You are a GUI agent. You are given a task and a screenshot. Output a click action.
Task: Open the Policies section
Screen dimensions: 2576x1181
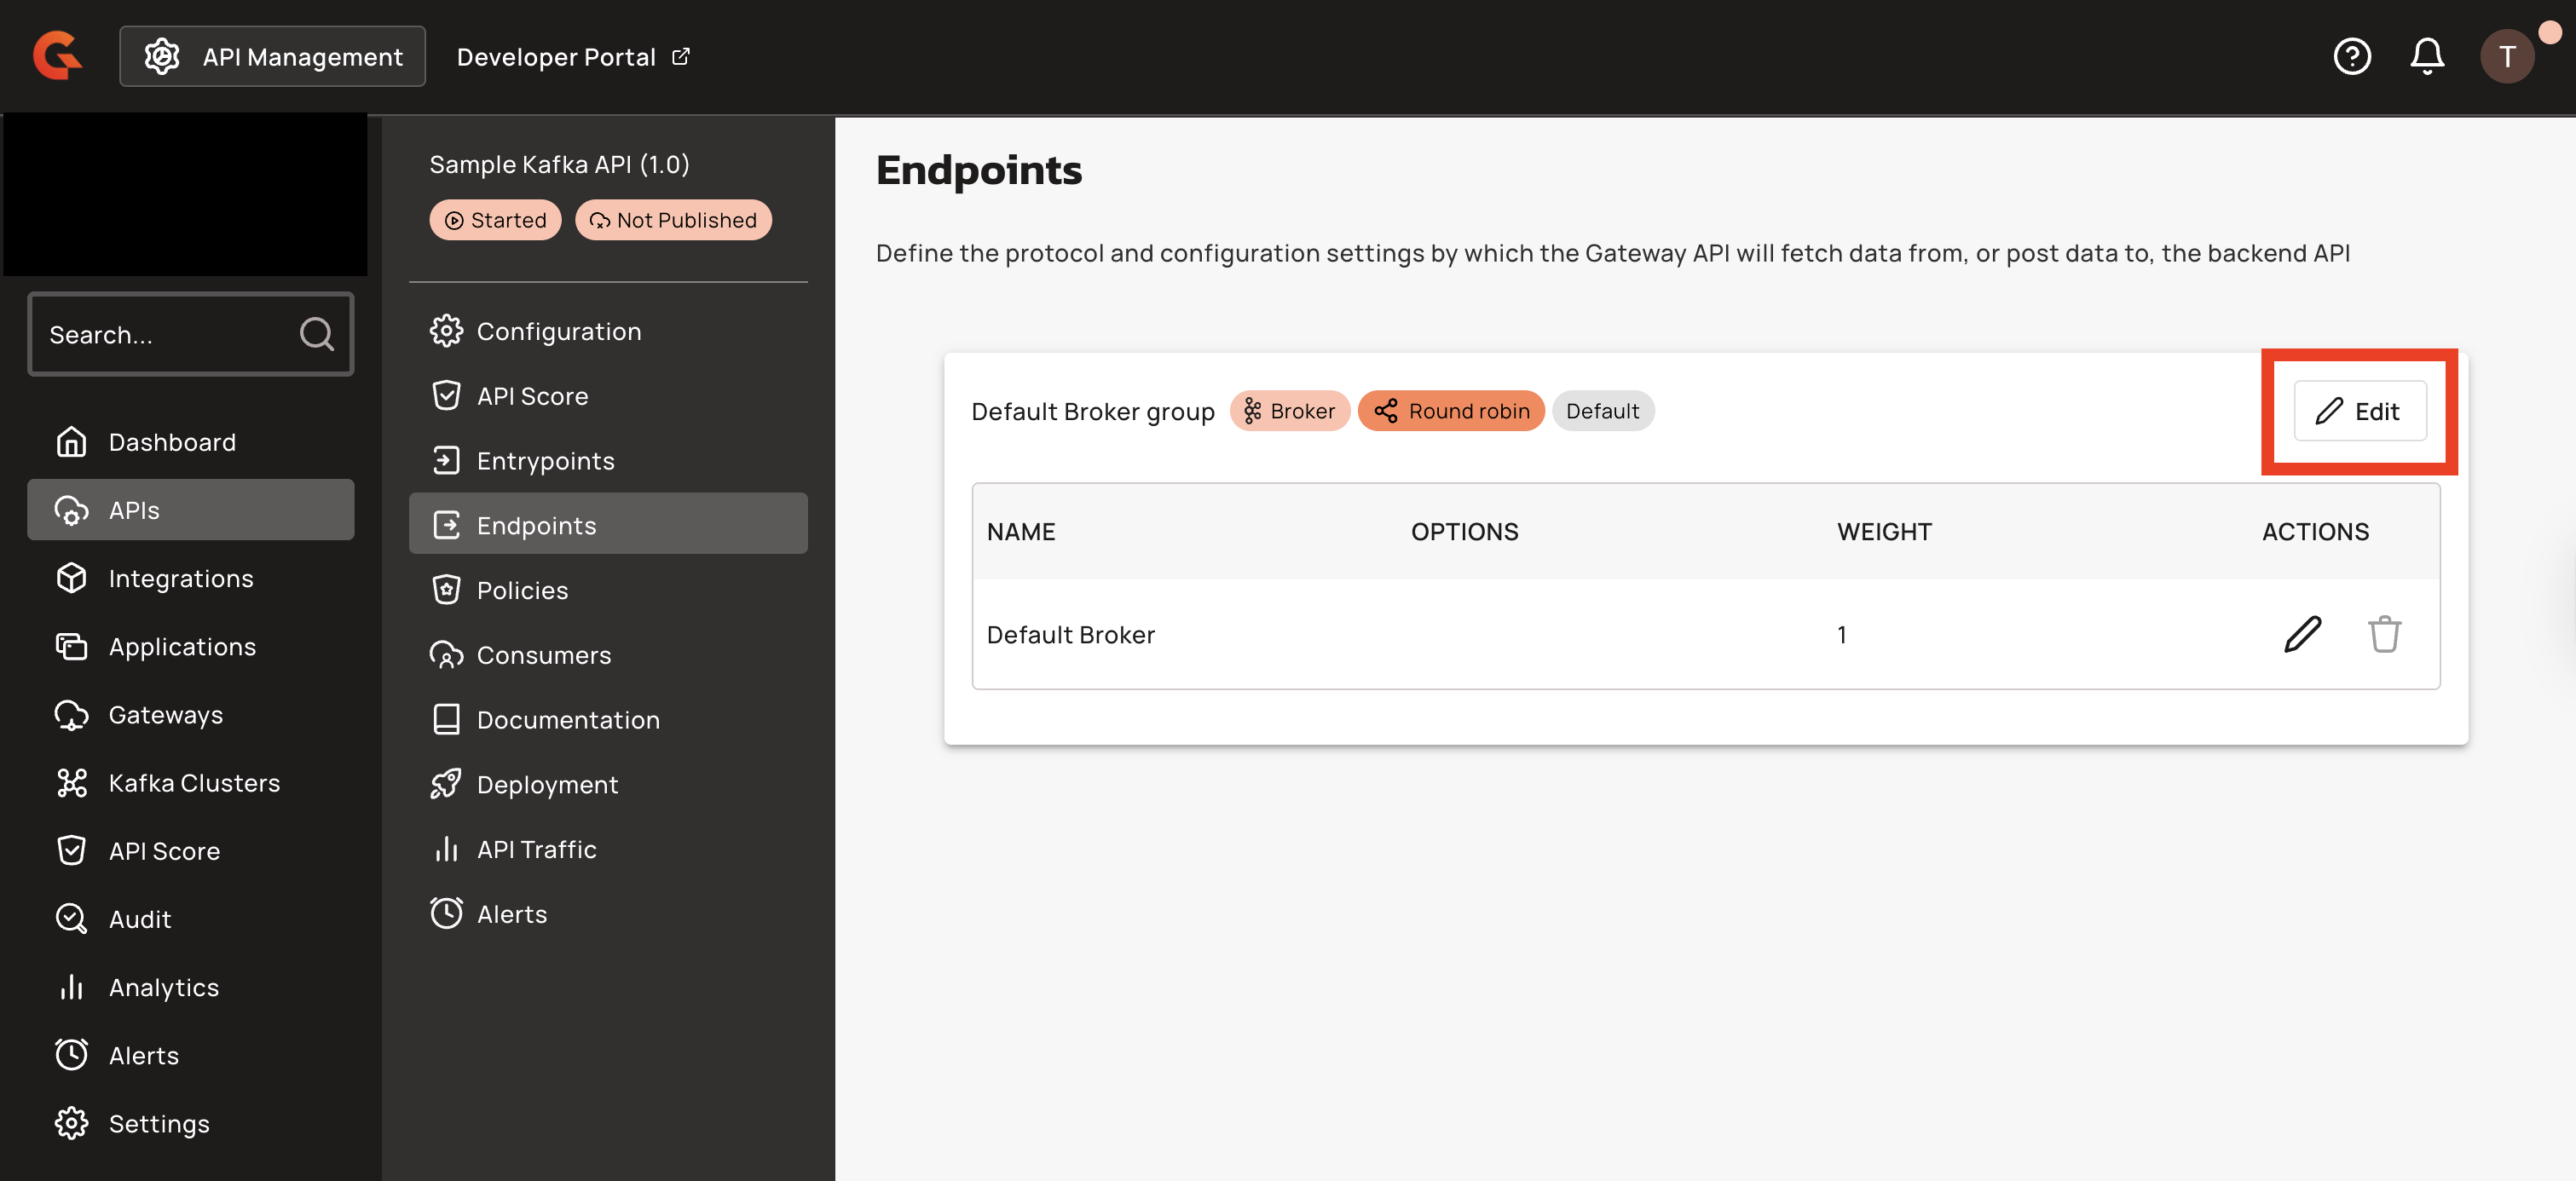[522, 590]
